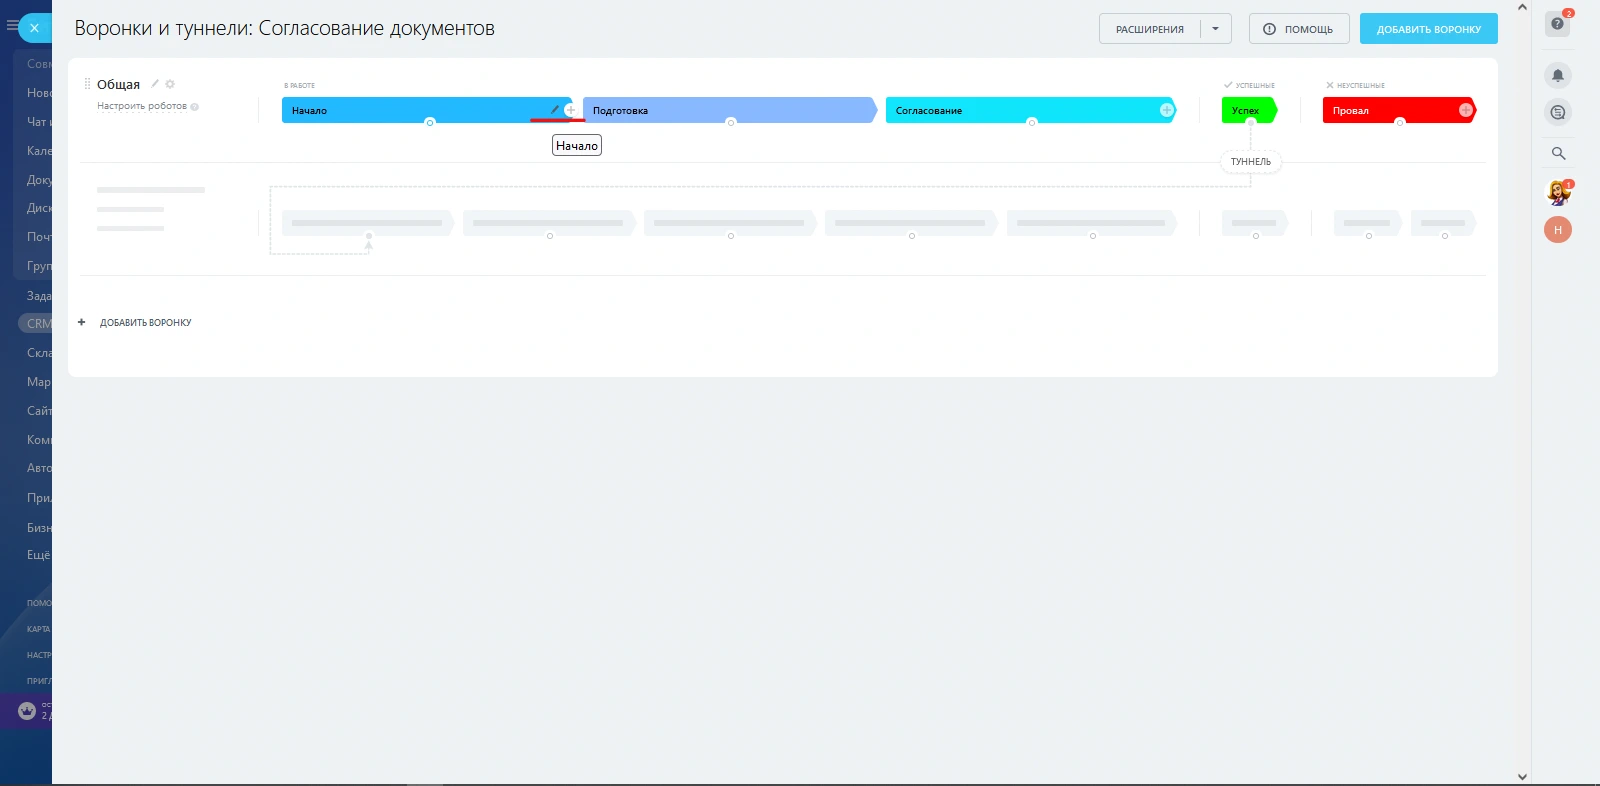Viewport: 1600px width, 786px height.
Task: Click the Добавить воронку link at bottom
Action: (145, 323)
